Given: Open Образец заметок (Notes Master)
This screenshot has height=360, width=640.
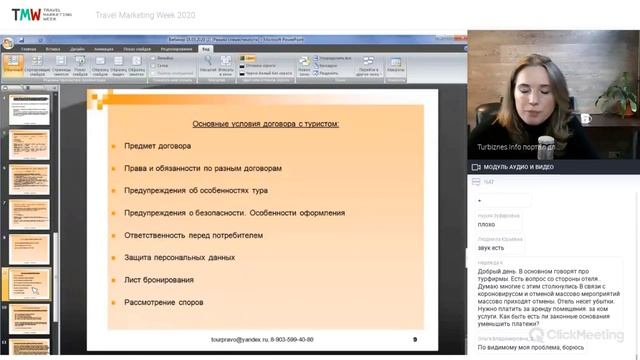Looking at the screenshot, I should pyautogui.click(x=137, y=65).
